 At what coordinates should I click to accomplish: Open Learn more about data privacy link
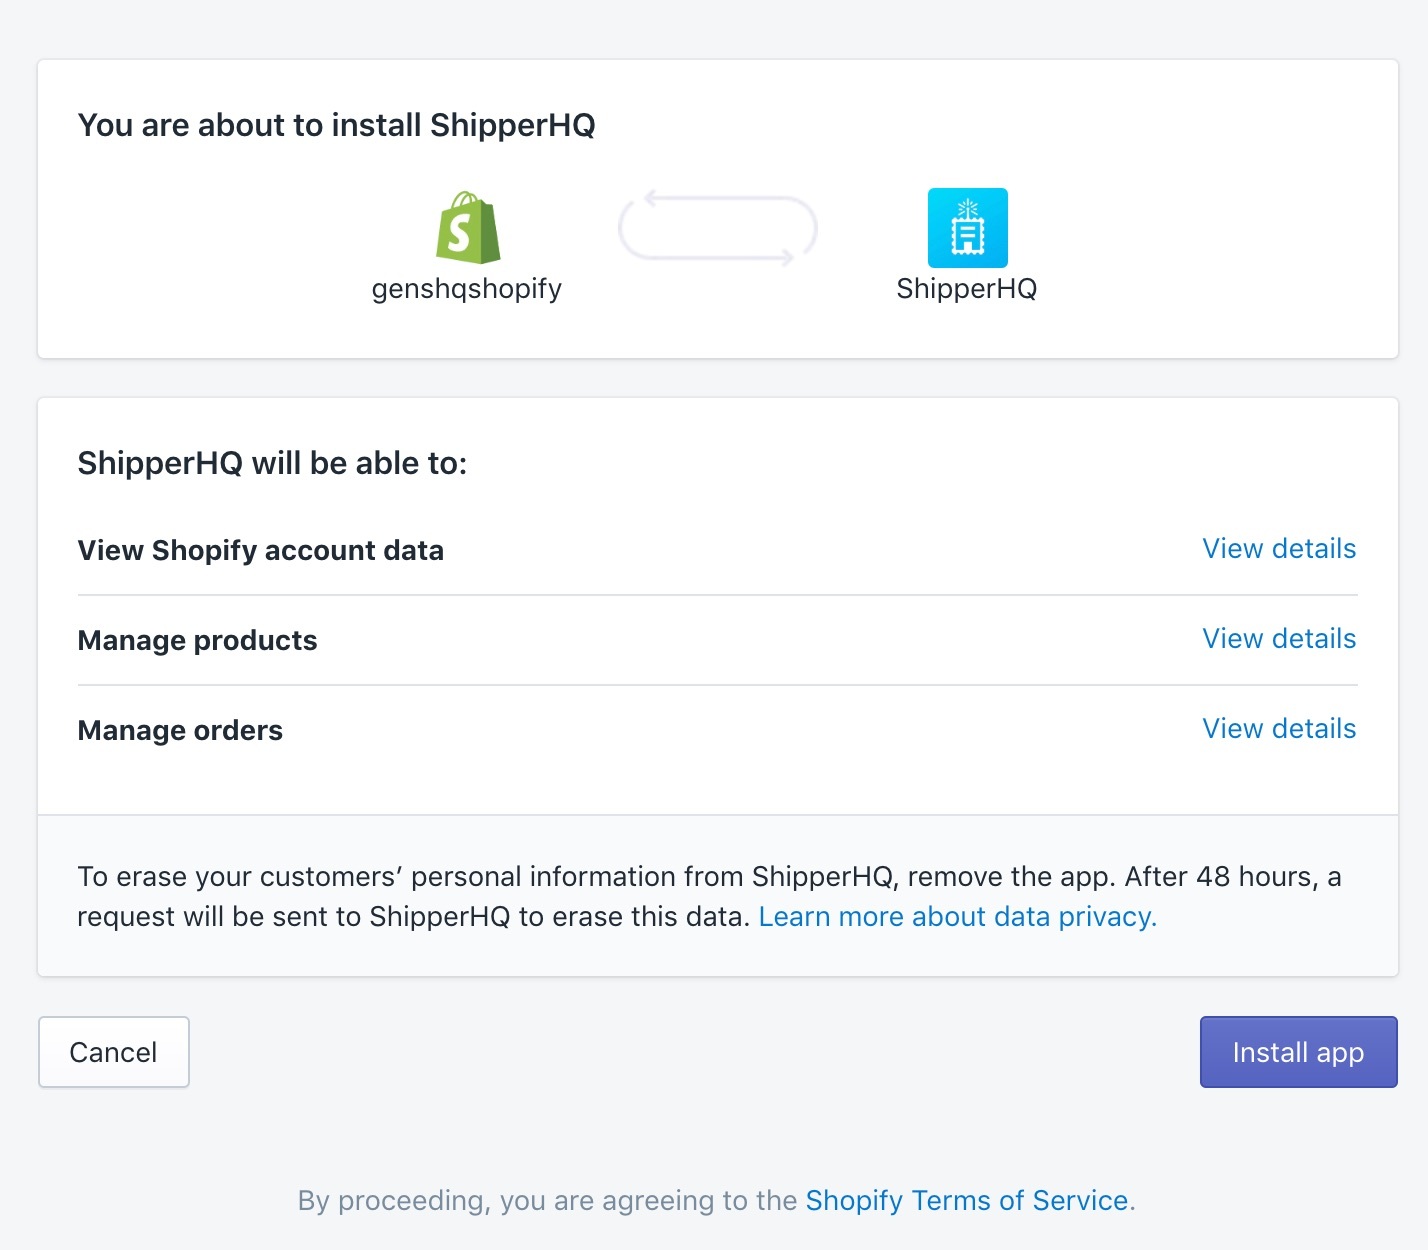(957, 917)
